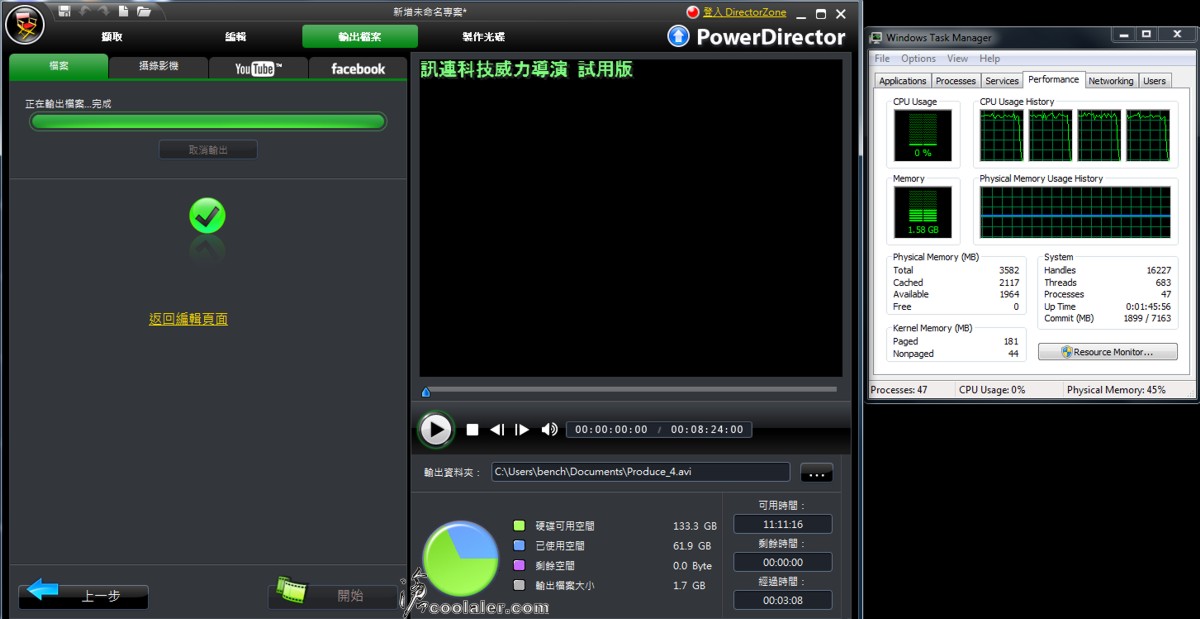Image resolution: width=1200 pixels, height=619 pixels.
Task: Click the 開始 start button
Action: [333, 596]
